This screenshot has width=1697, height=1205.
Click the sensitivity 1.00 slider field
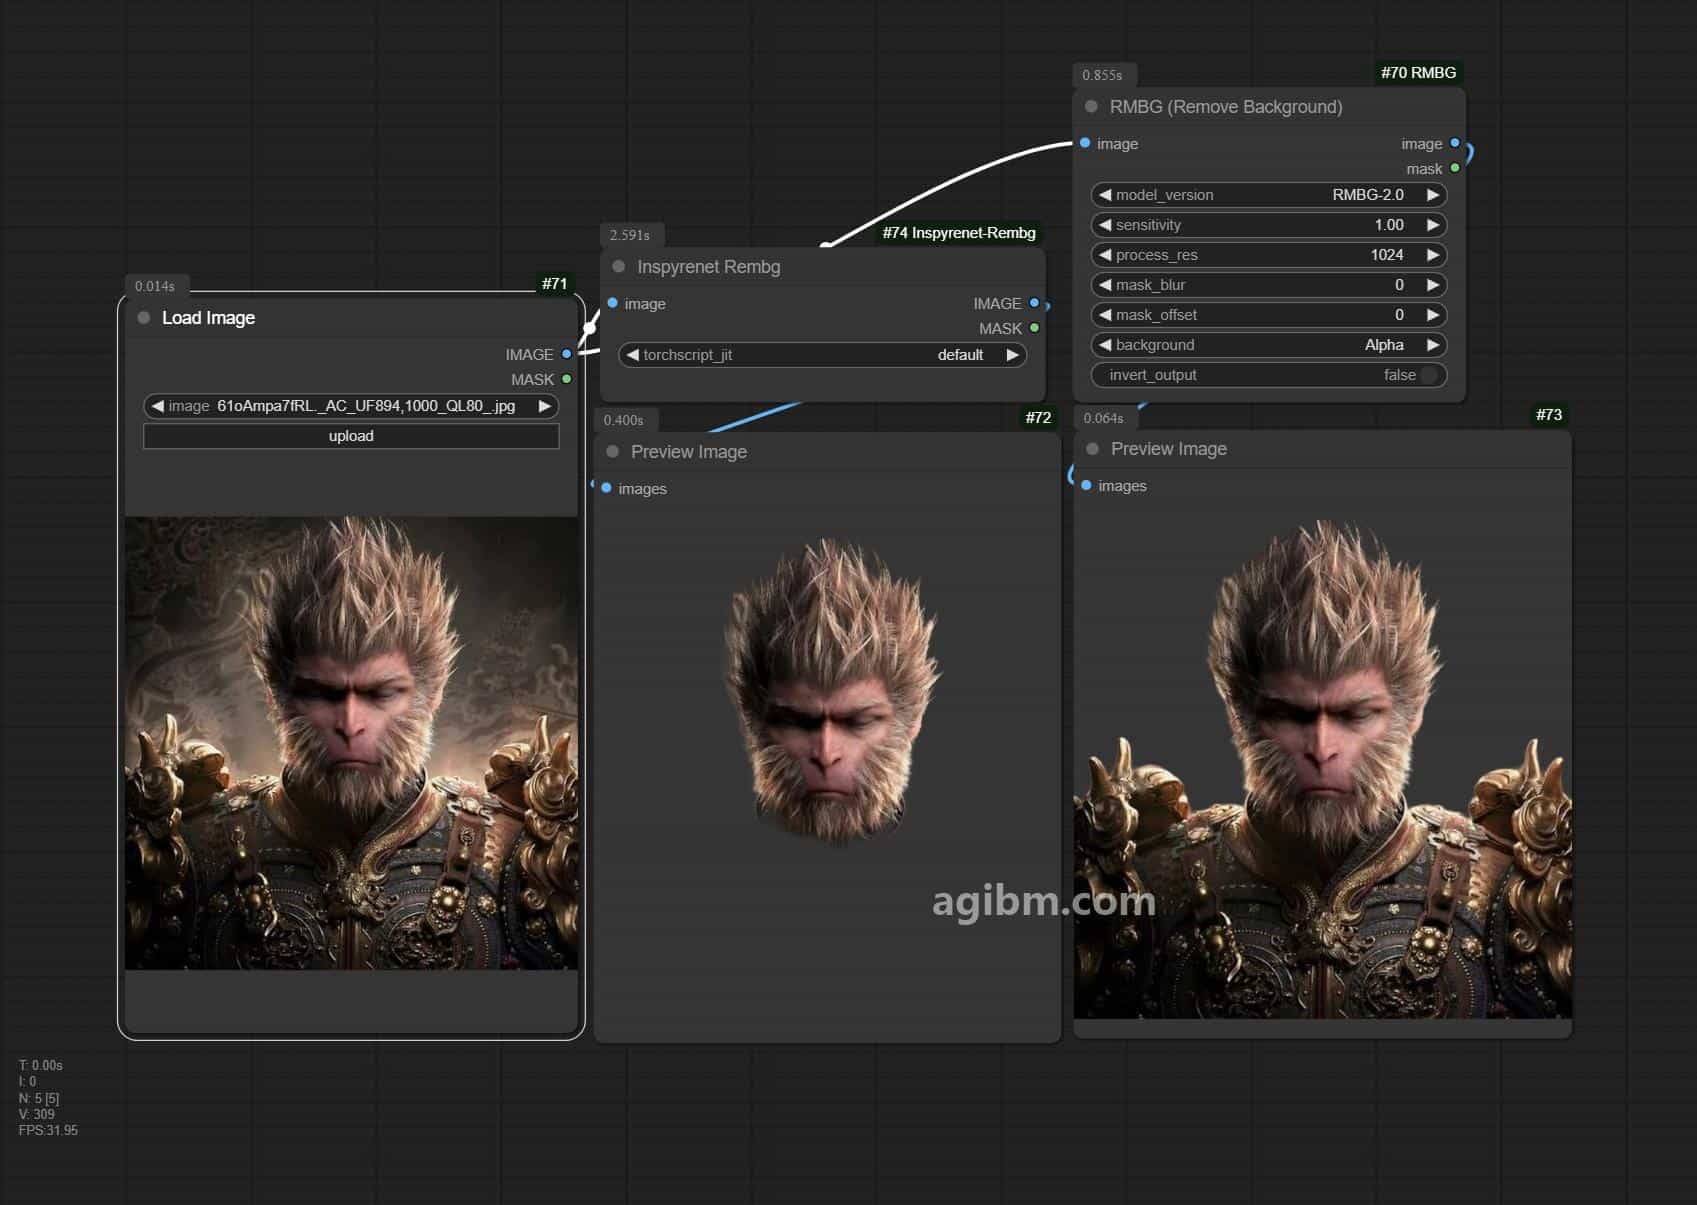tap(1269, 225)
